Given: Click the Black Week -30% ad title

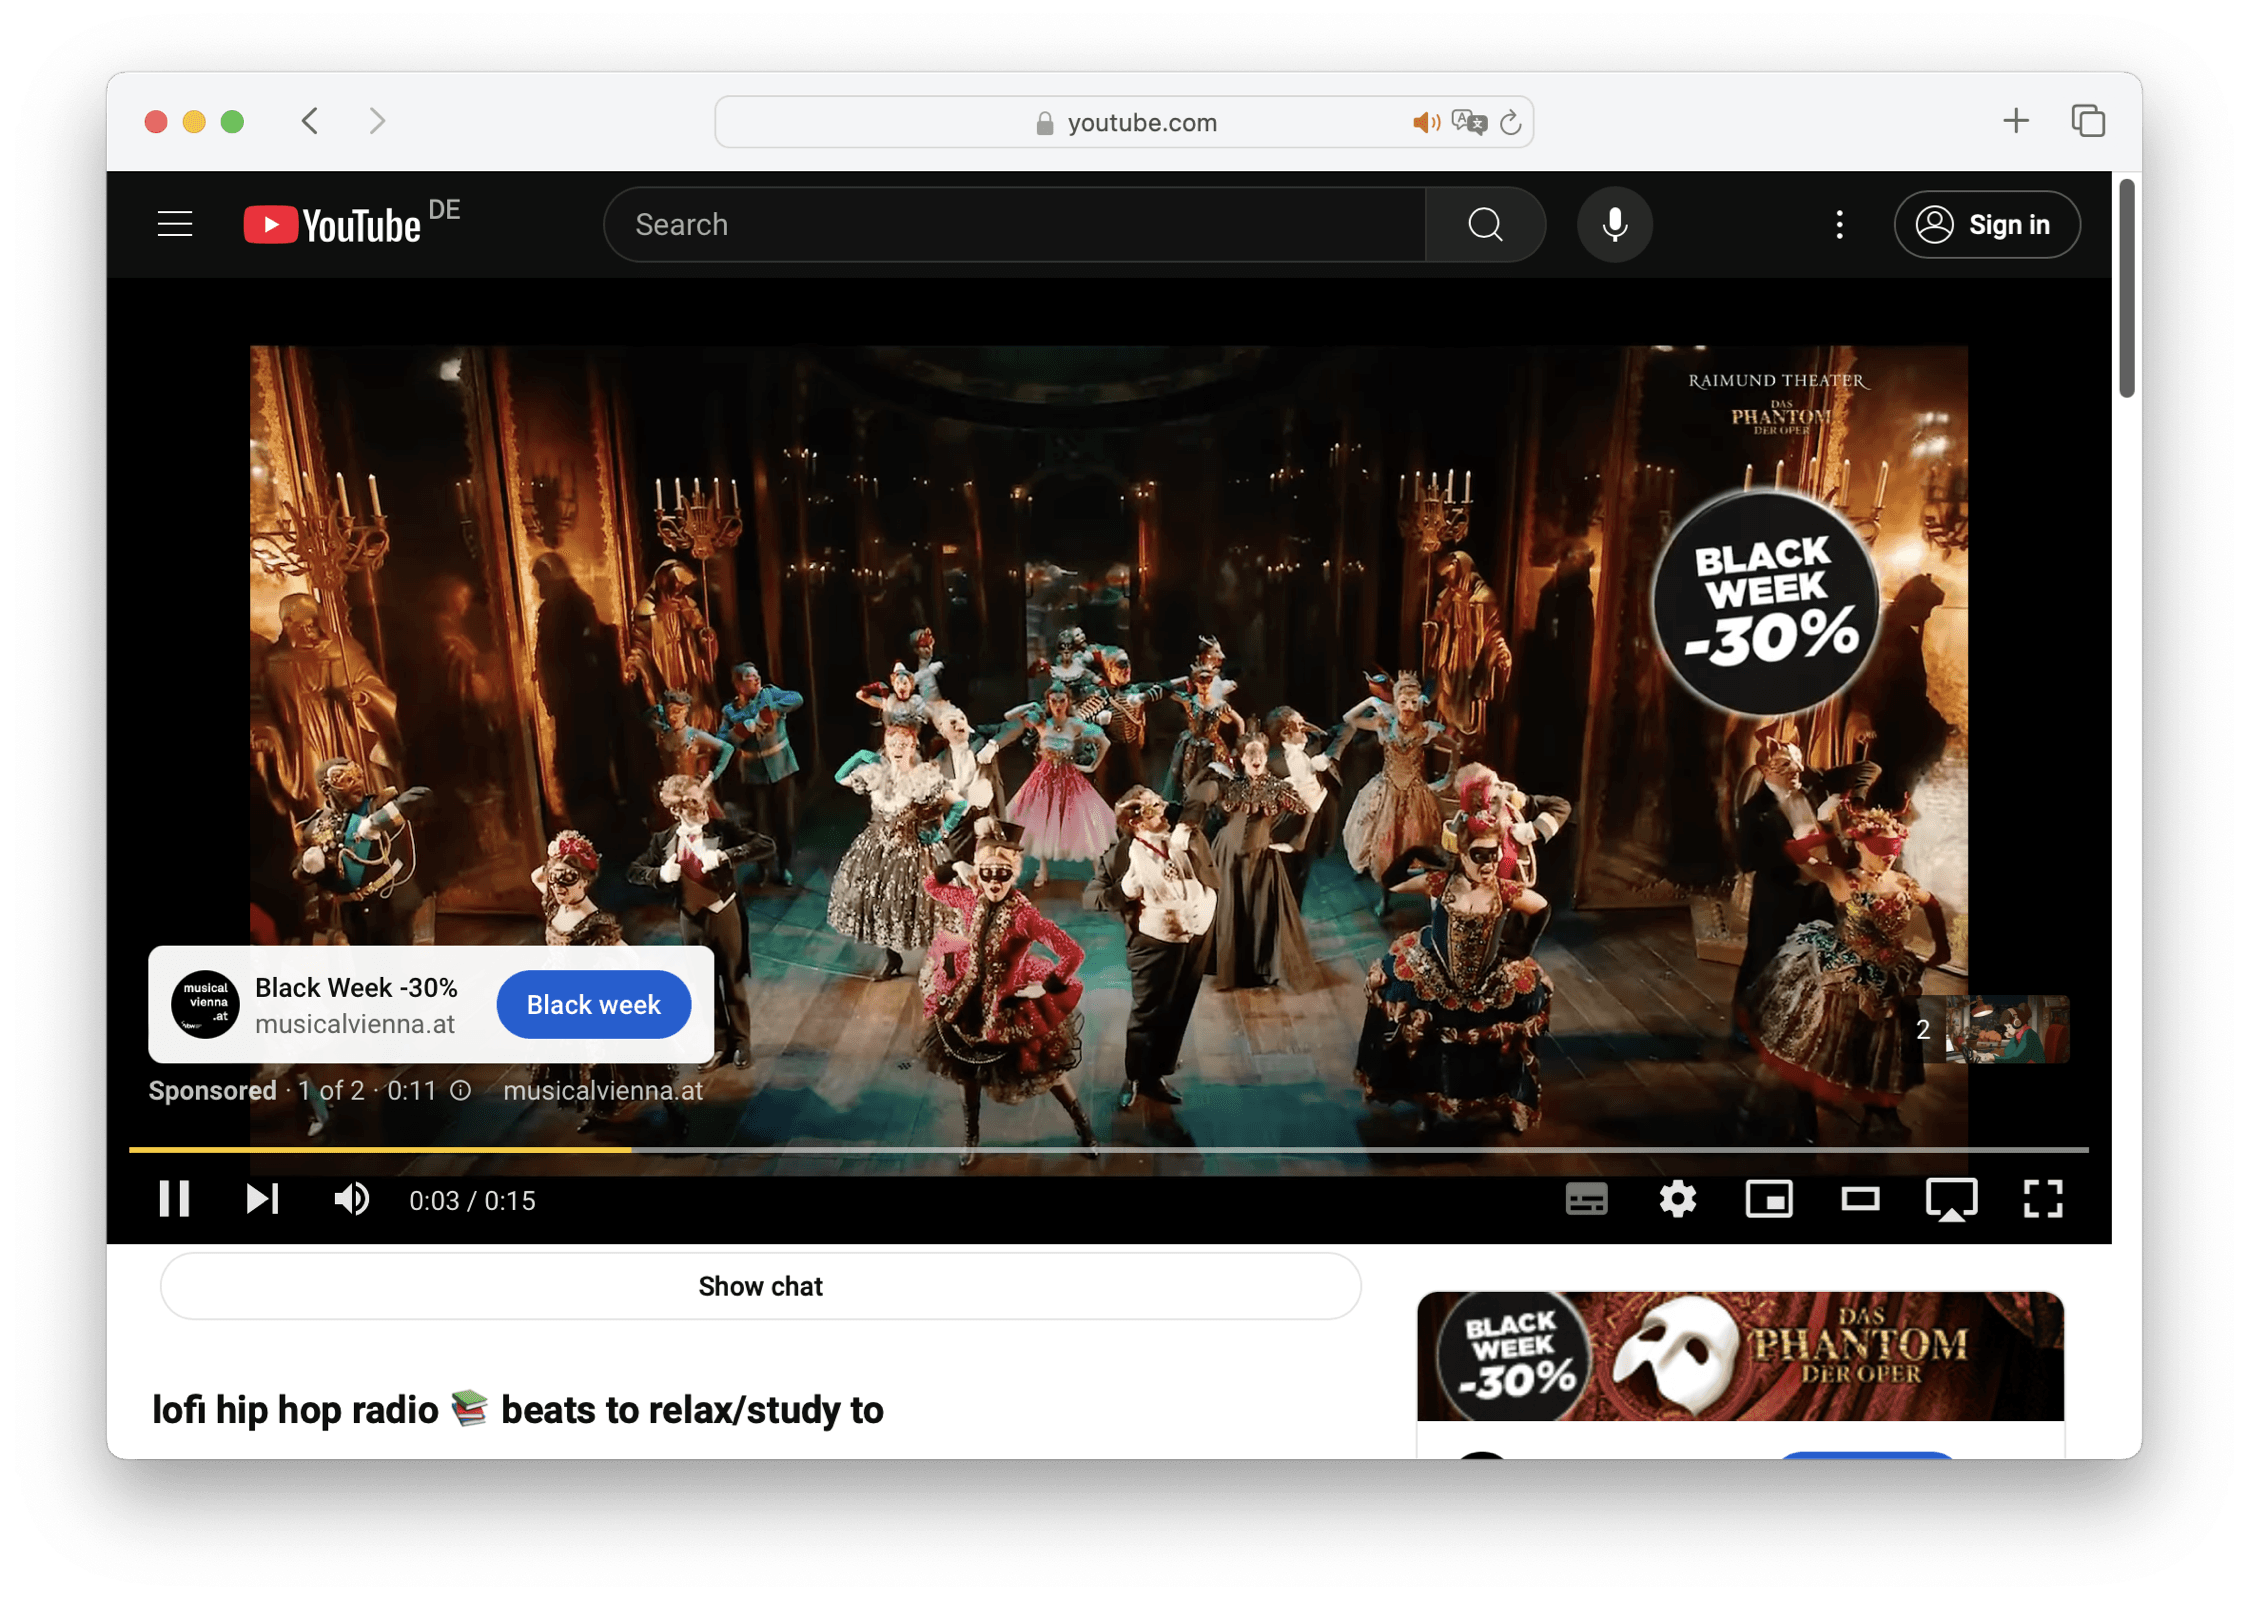Looking at the screenshot, I should pos(356,988).
